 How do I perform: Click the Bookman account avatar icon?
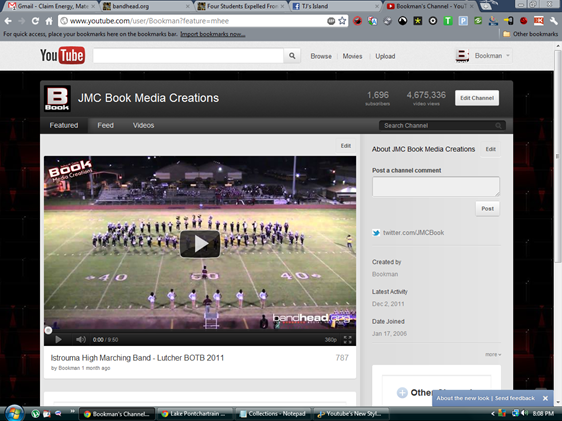(462, 56)
